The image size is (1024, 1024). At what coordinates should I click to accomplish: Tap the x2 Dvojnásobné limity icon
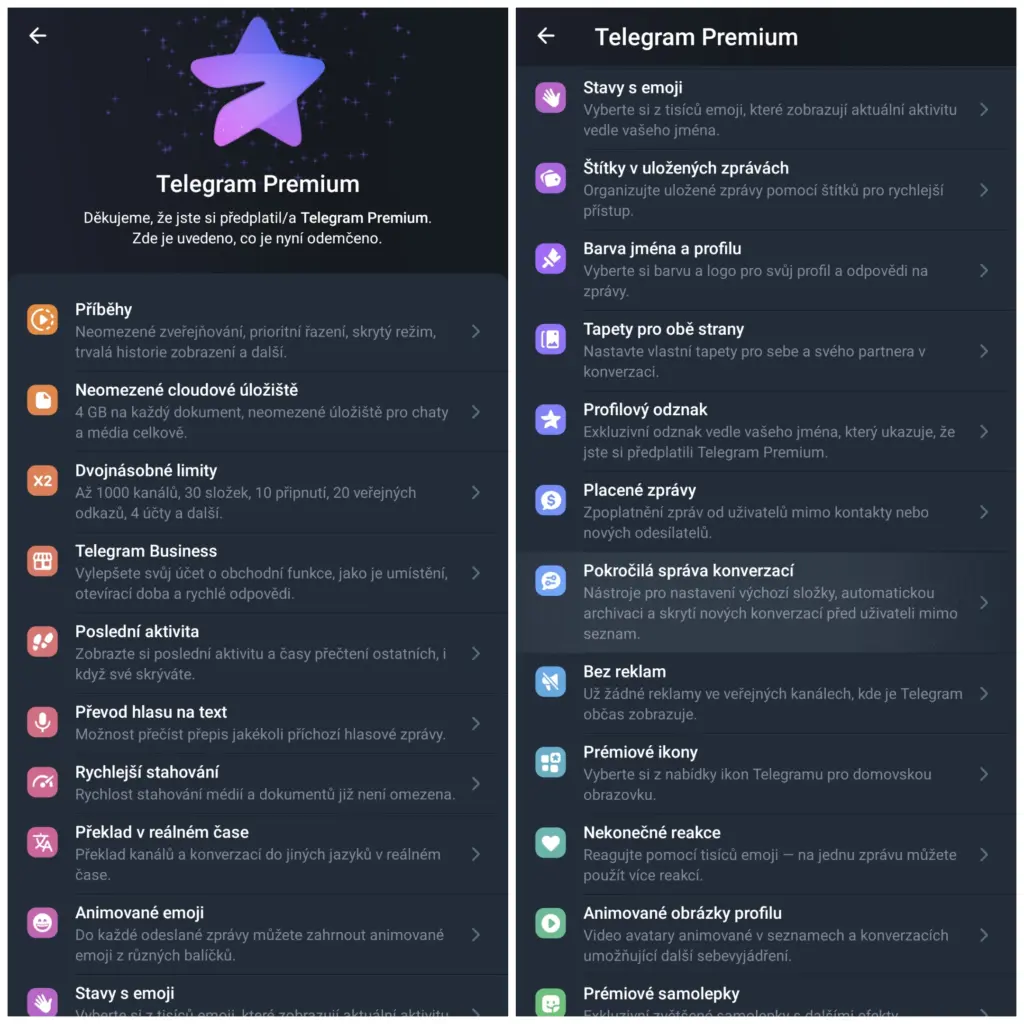[42, 481]
